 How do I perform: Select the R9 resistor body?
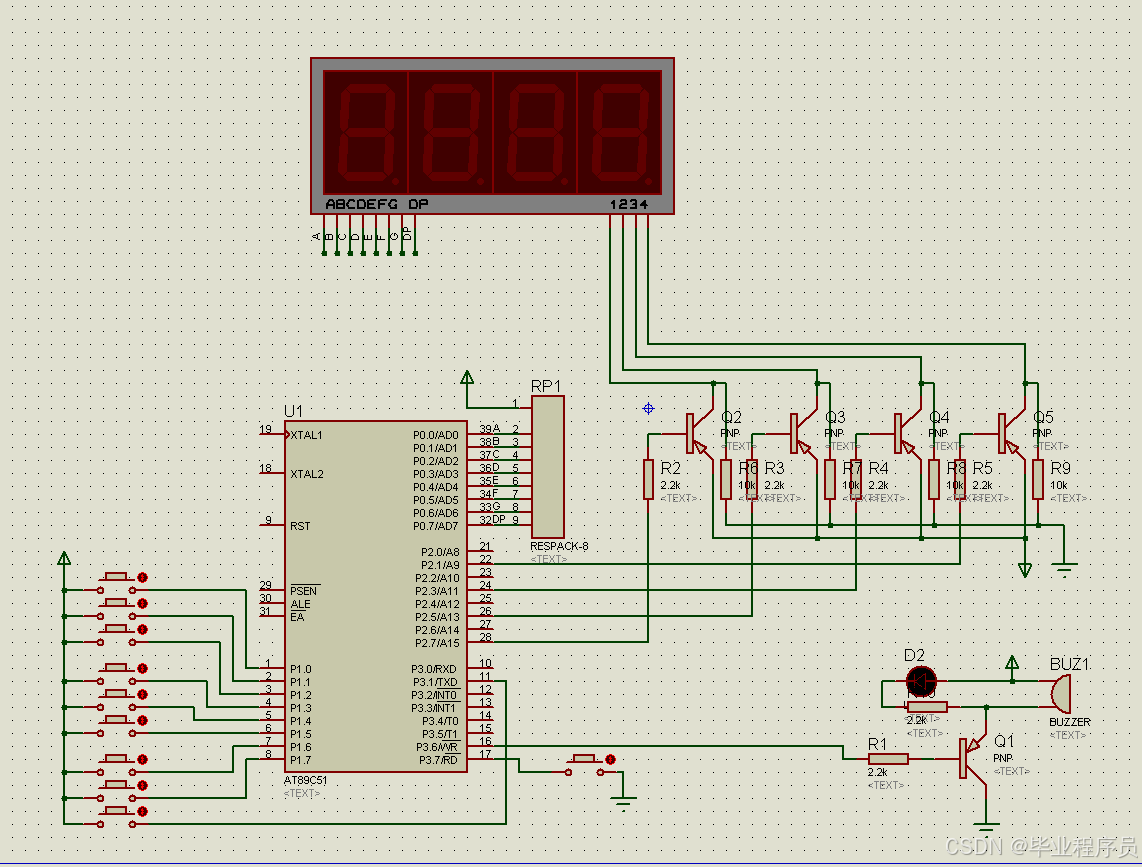[1038, 479]
